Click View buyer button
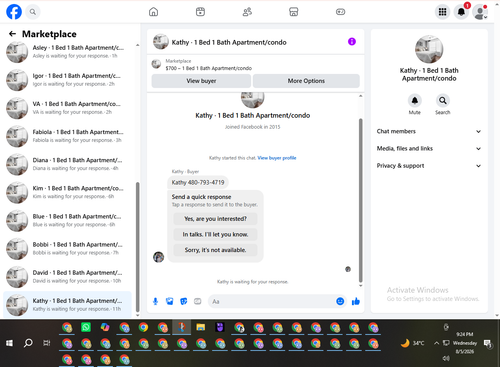This screenshot has width=500, height=367. pyautogui.click(x=201, y=81)
